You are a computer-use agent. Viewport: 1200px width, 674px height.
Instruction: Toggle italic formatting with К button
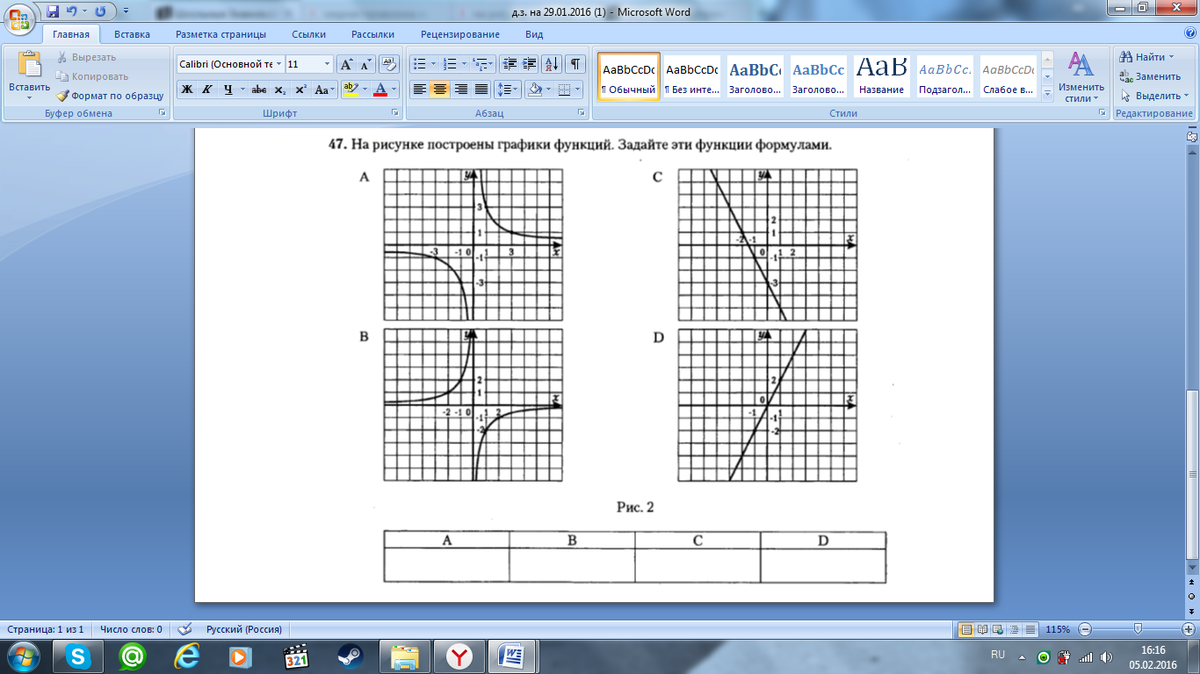(x=207, y=89)
